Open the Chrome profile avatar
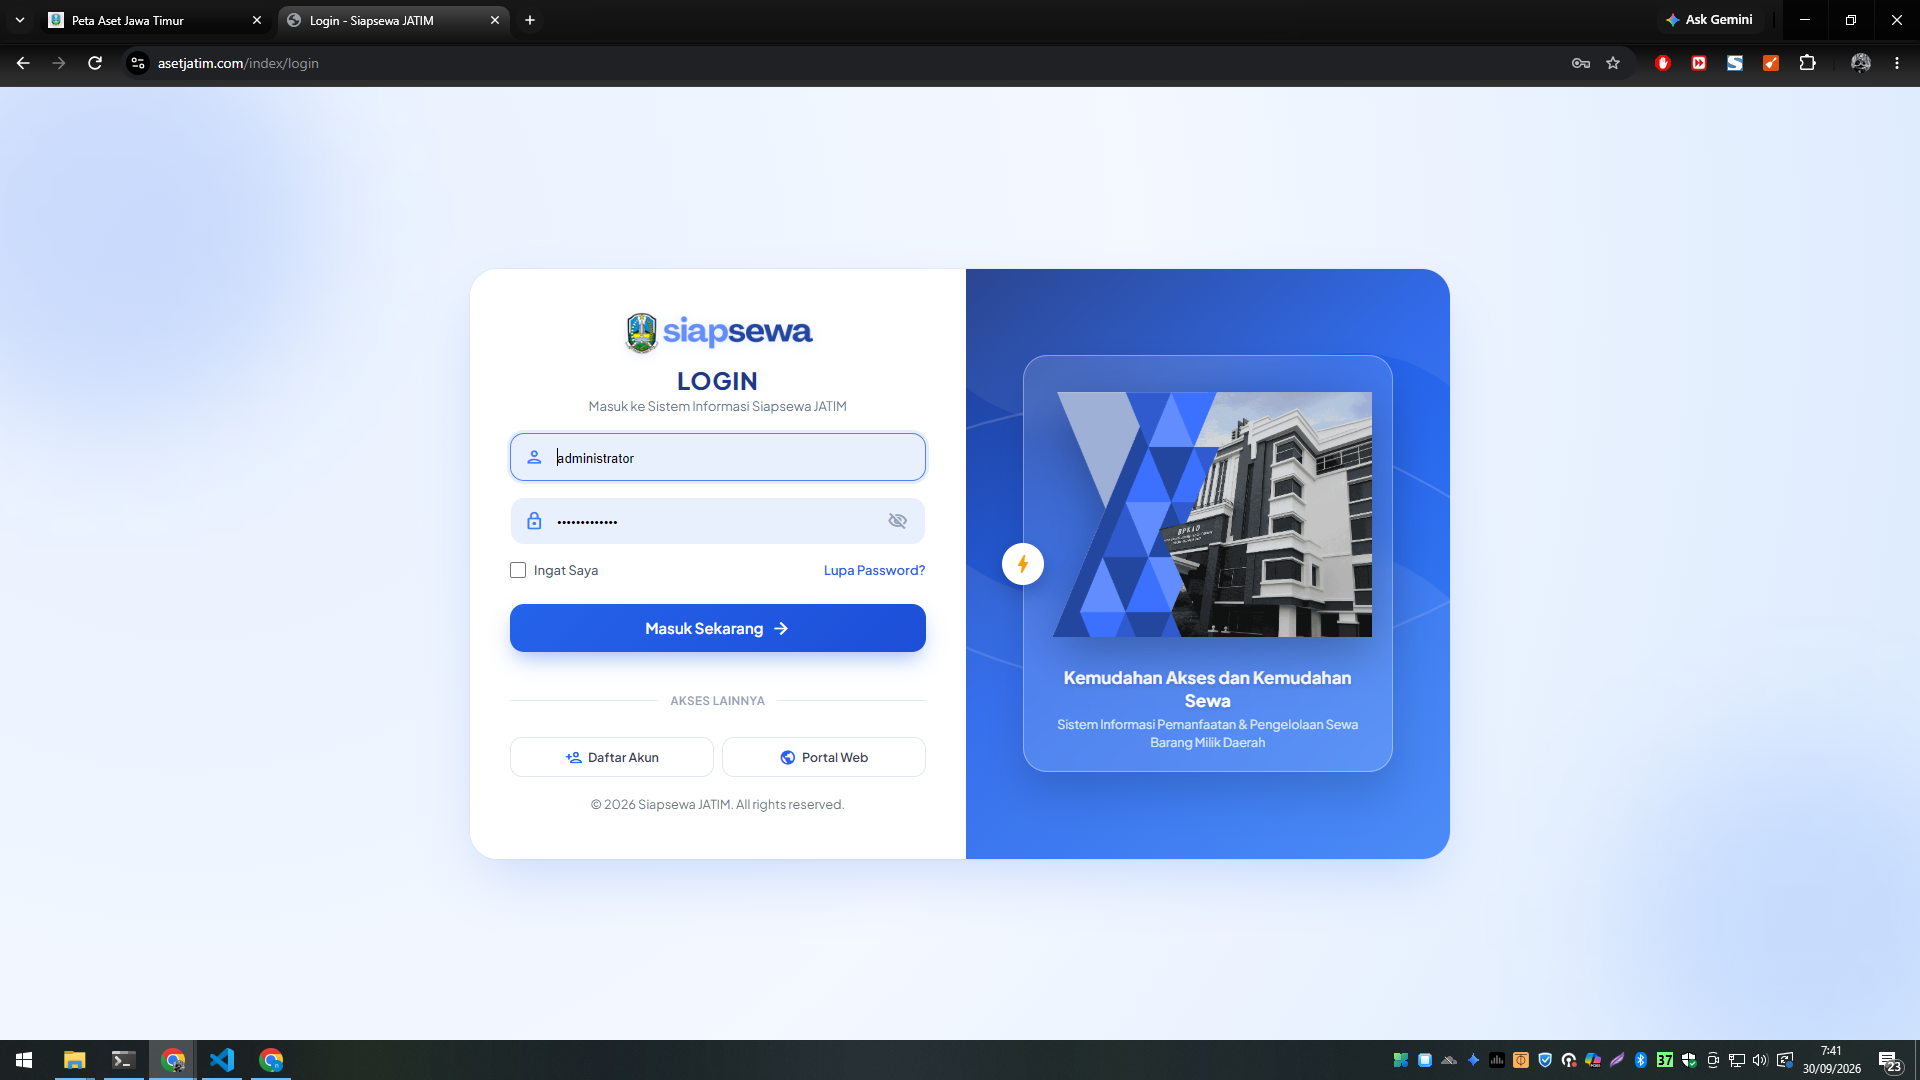This screenshot has height=1080, width=1920. pos(1861,63)
